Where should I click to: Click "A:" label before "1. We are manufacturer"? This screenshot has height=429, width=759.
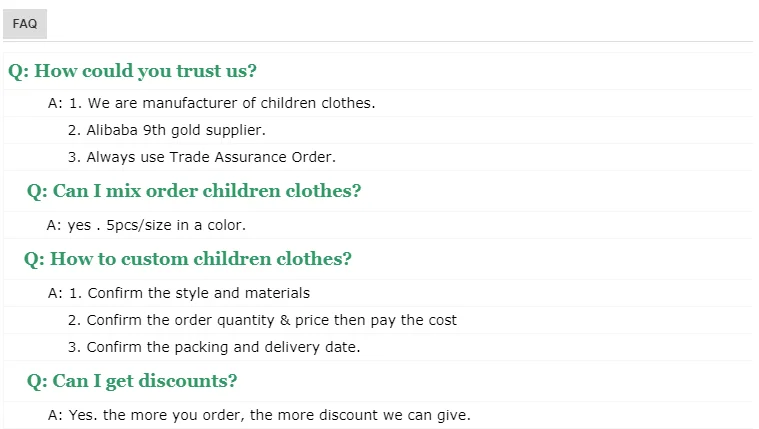56,102
